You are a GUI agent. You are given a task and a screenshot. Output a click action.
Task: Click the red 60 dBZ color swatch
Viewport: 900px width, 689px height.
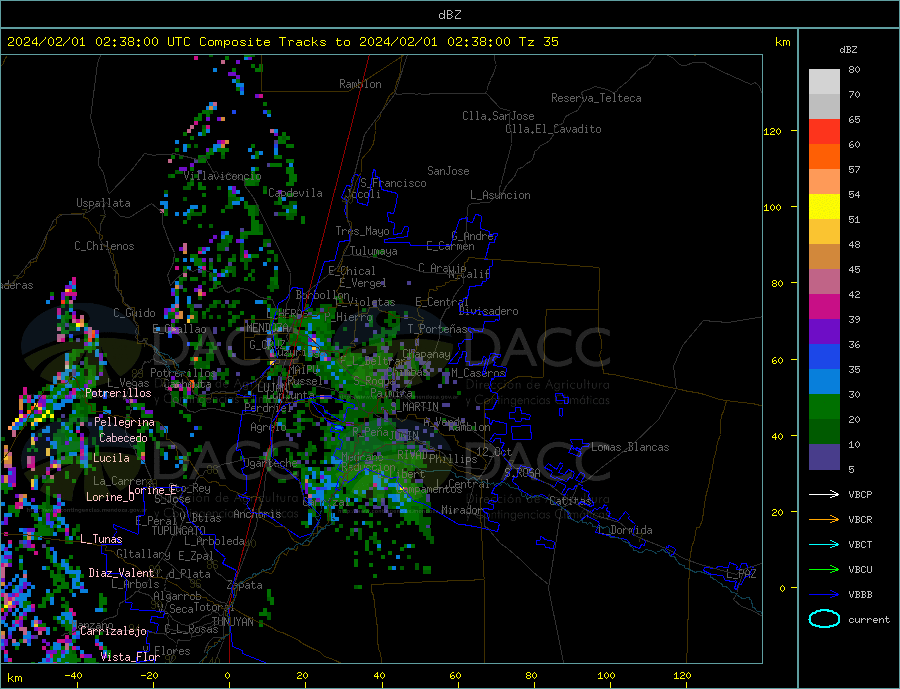pos(824,131)
